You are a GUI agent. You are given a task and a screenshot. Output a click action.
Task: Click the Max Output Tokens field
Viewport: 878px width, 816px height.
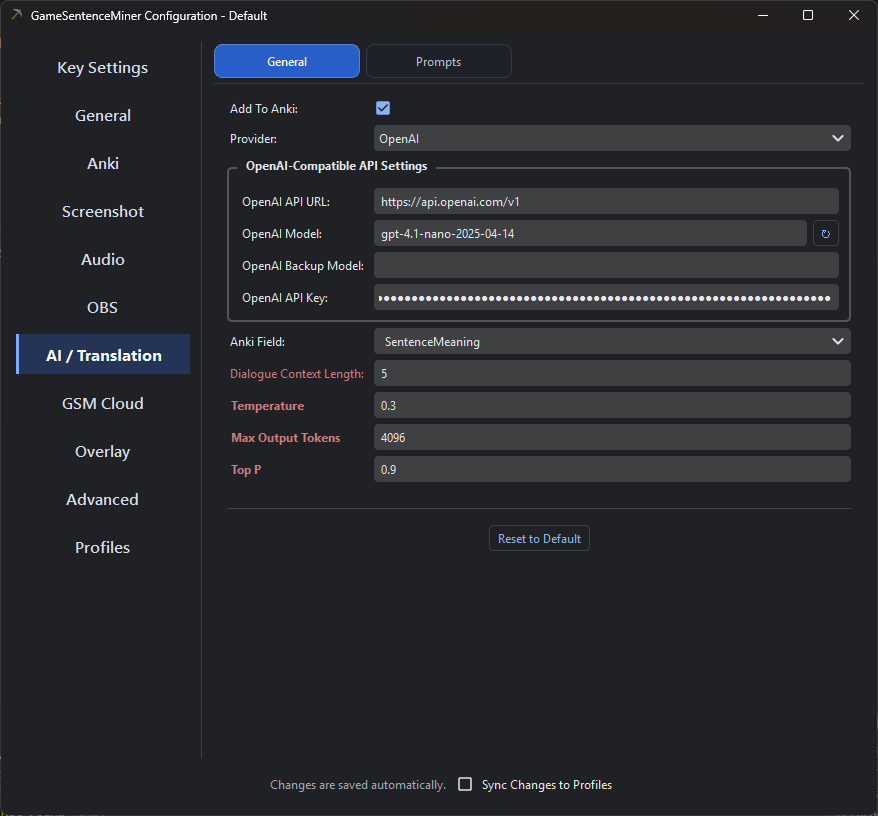[612, 437]
